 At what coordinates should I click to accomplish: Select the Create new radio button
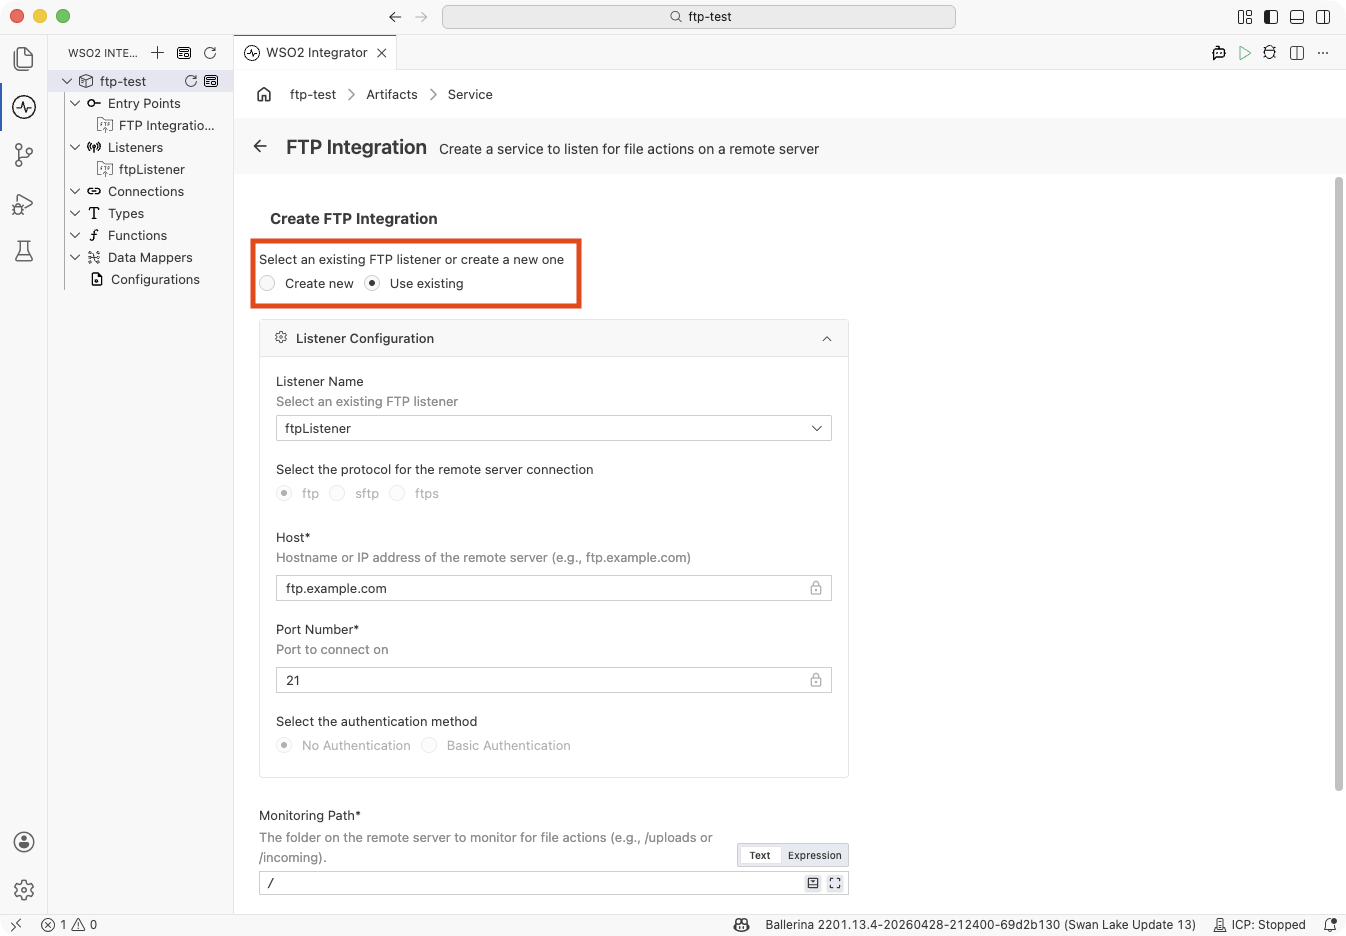(267, 283)
